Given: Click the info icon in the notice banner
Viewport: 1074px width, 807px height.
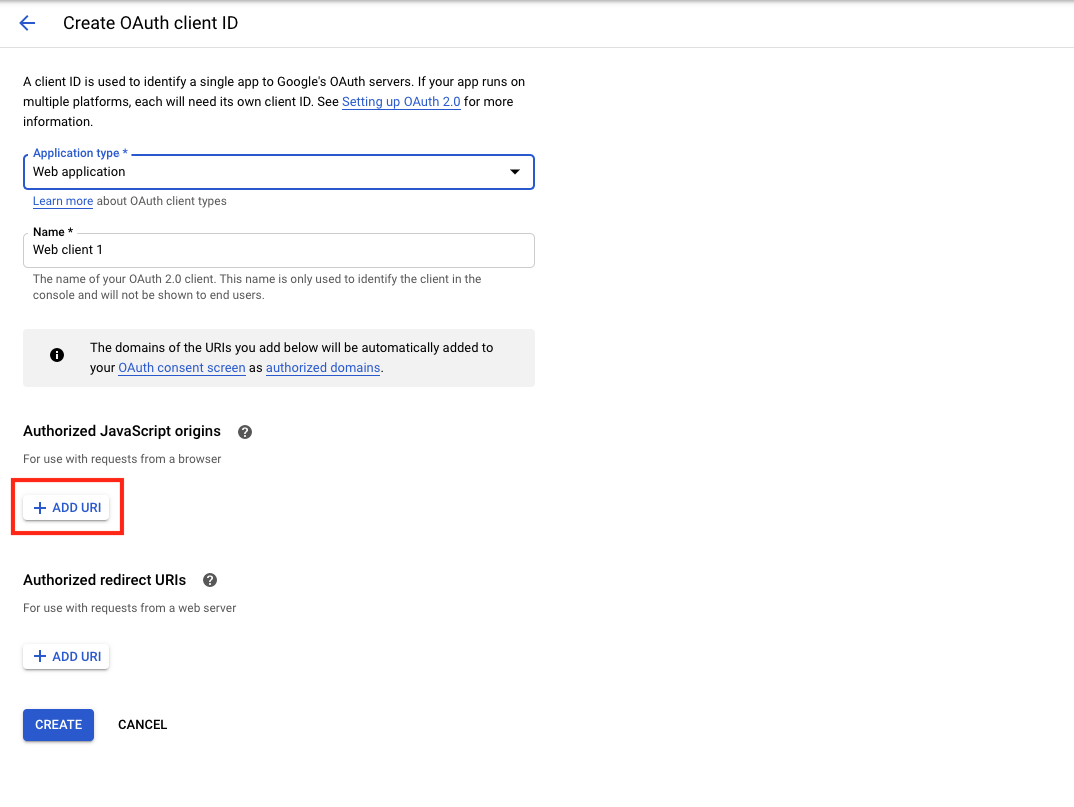Looking at the screenshot, I should (57, 355).
